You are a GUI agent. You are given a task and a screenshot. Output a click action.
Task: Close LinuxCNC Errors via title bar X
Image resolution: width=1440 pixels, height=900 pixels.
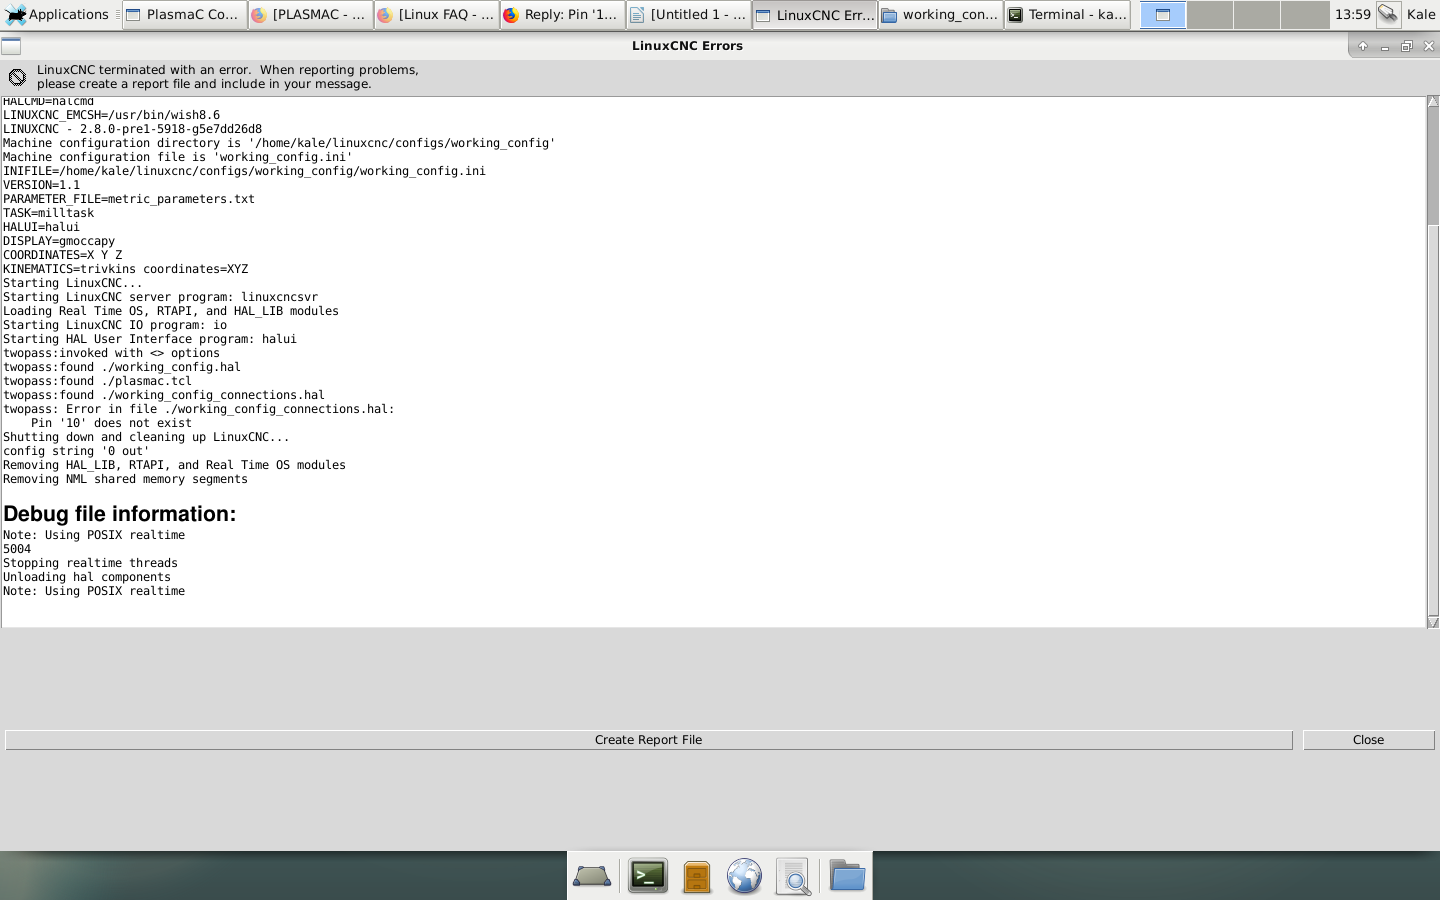1428,46
